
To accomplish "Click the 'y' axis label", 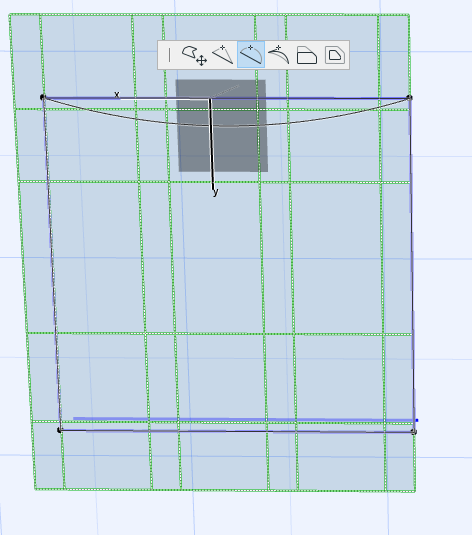I will (215, 192).
